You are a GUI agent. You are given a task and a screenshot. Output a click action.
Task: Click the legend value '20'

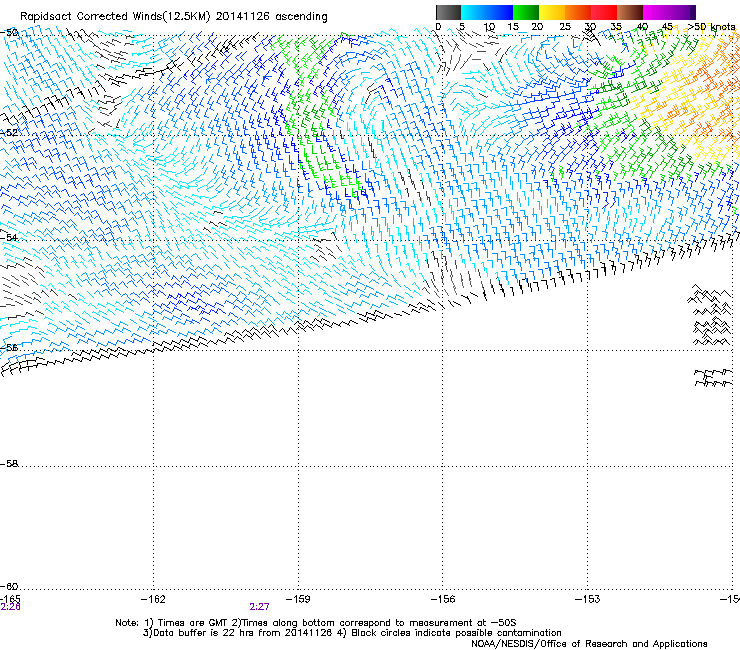pyautogui.click(x=537, y=27)
